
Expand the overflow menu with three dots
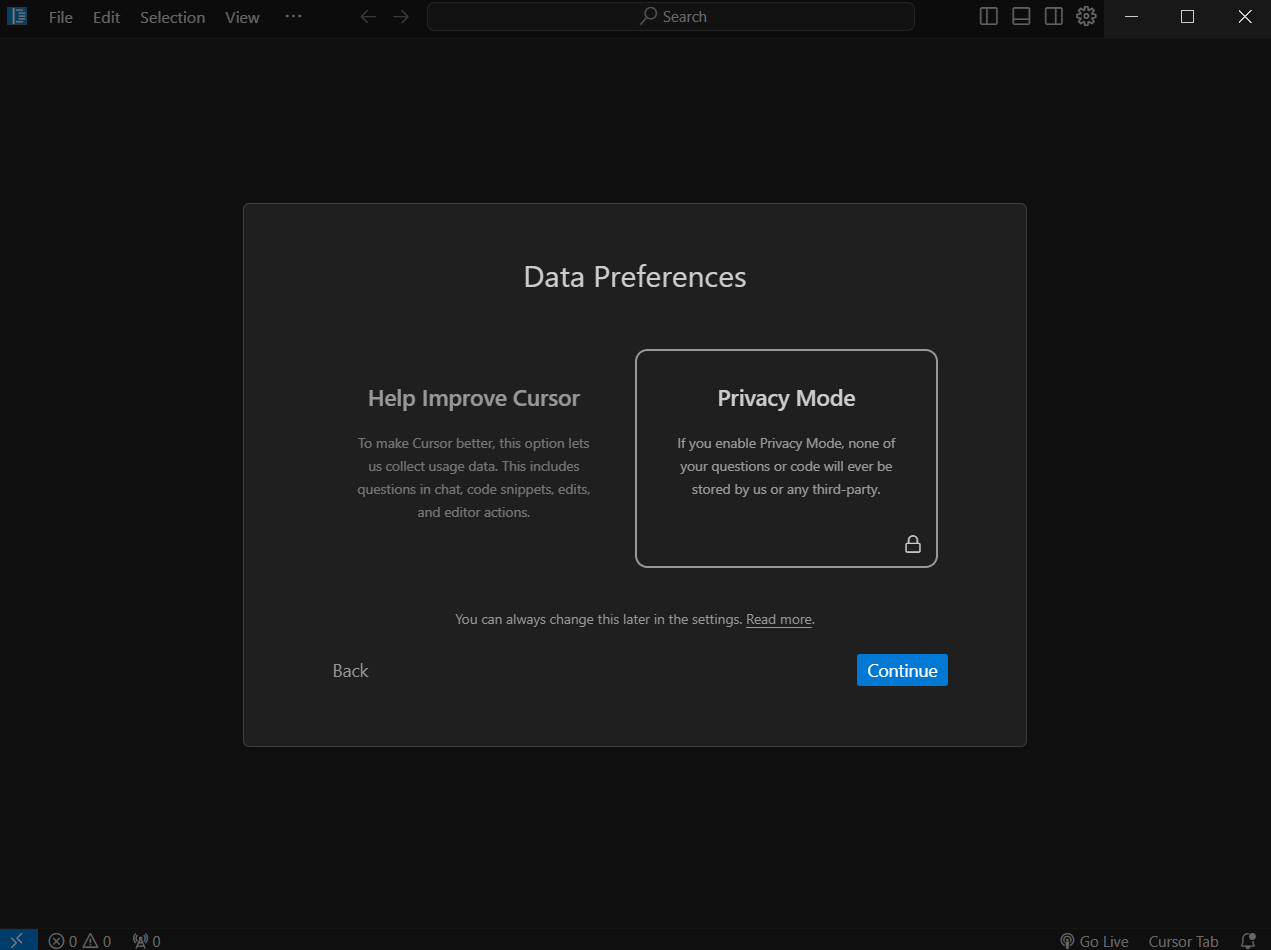pos(293,17)
